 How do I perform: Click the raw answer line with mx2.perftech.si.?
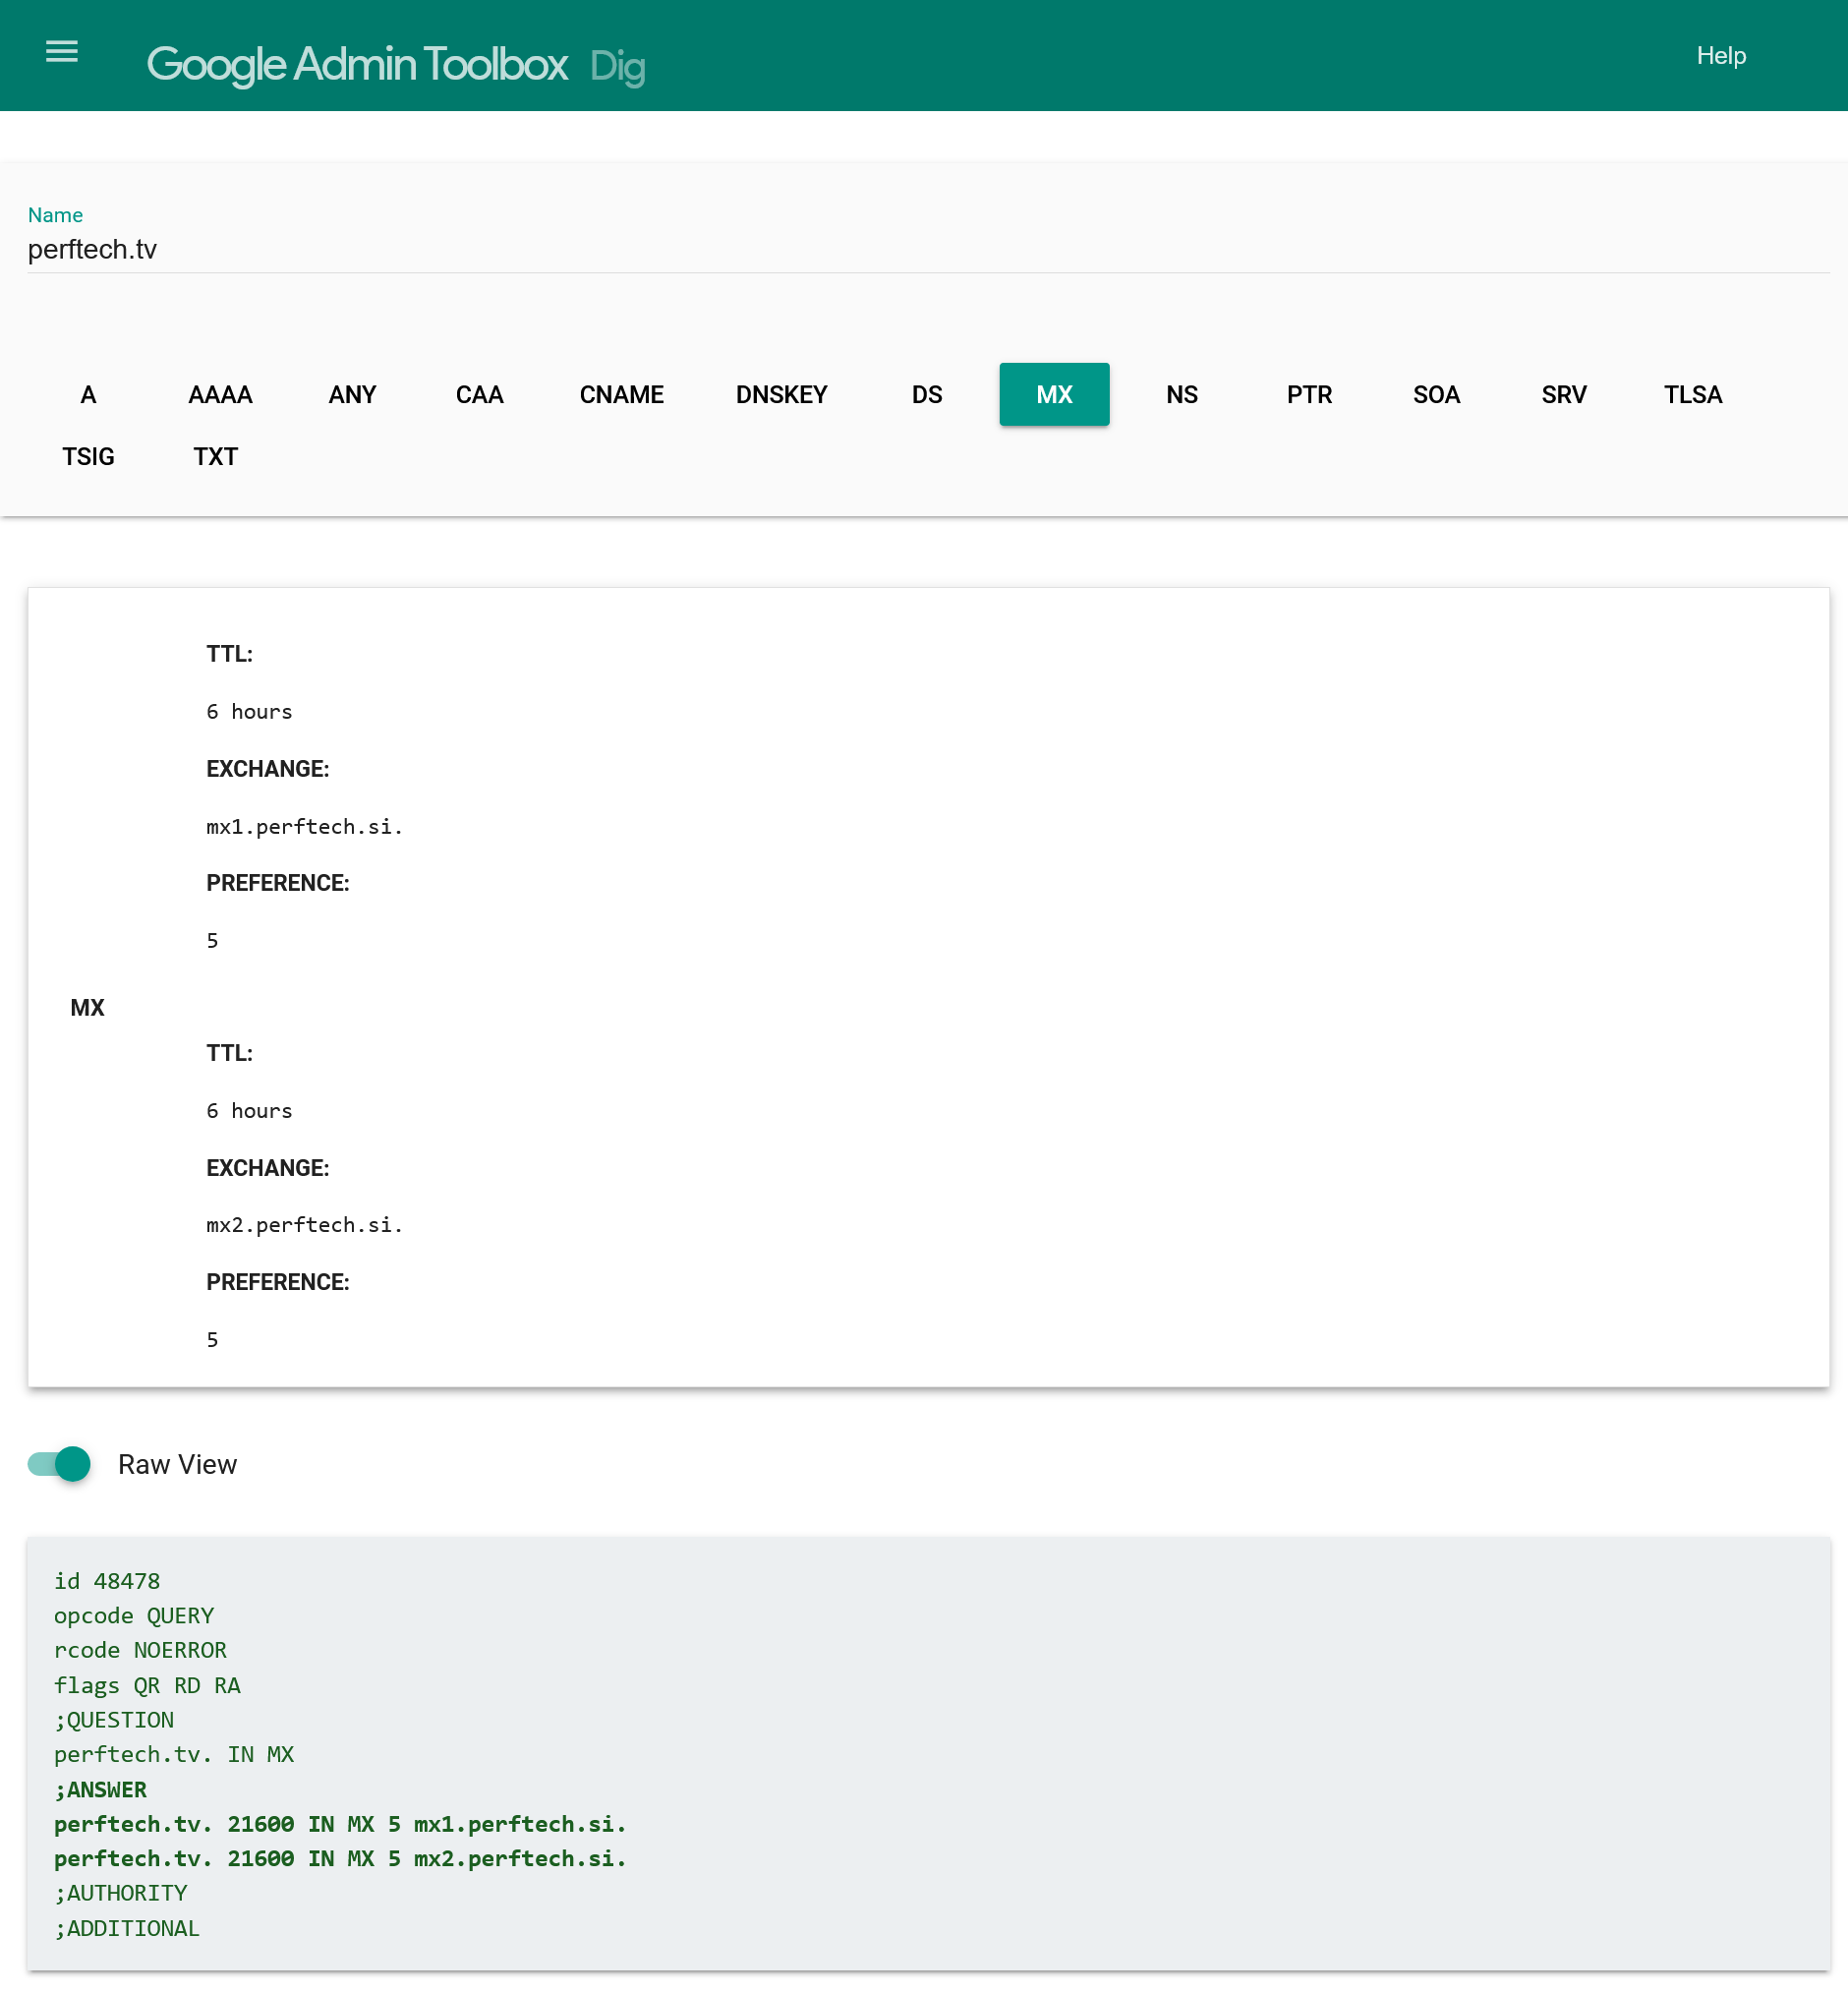tap(340, 1858)
